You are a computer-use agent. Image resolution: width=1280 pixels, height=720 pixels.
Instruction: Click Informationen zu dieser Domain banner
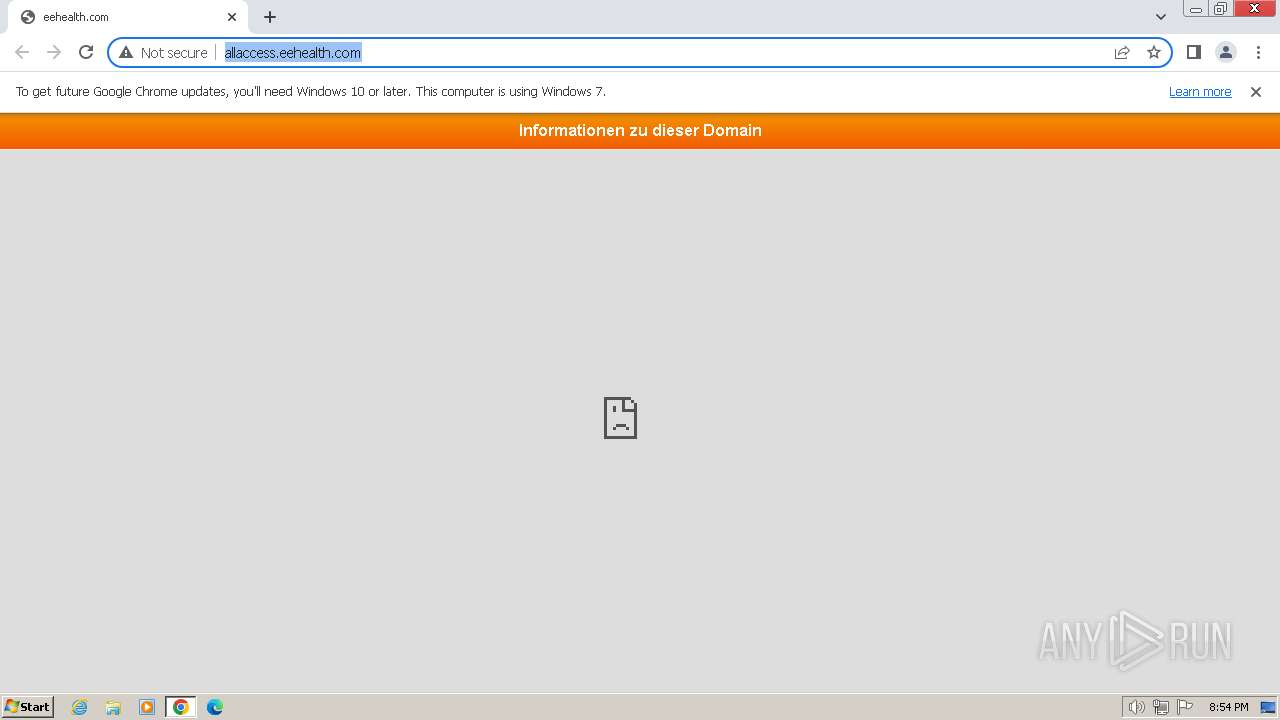click(640, 130)
